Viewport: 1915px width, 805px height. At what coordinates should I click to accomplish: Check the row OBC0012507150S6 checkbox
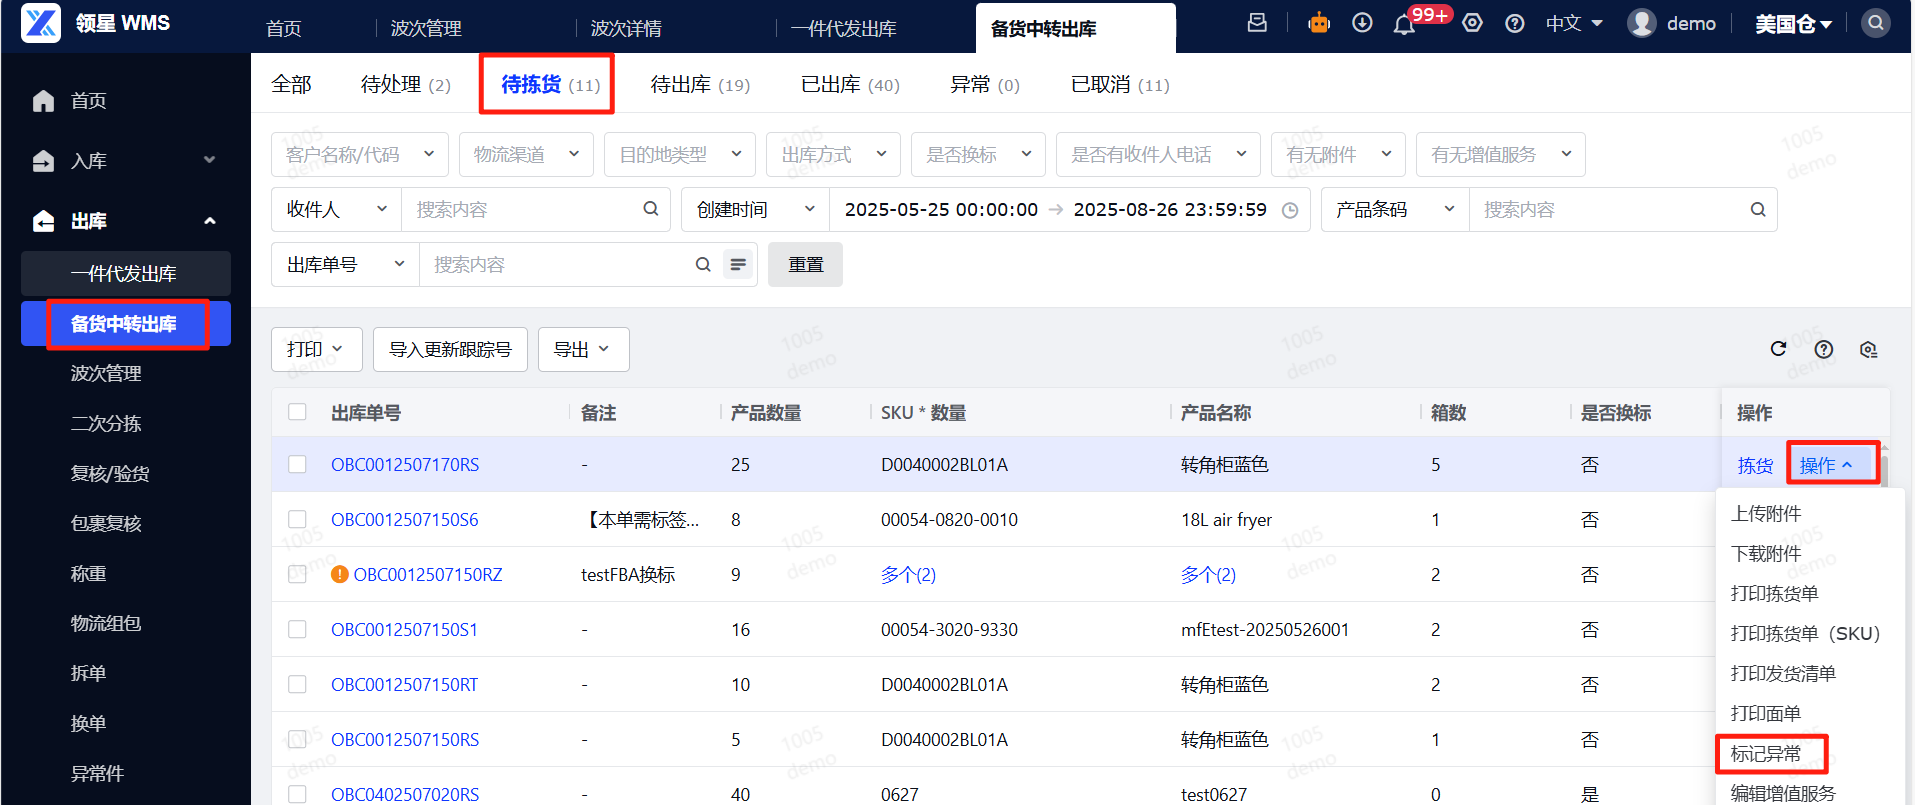(297, 519)
